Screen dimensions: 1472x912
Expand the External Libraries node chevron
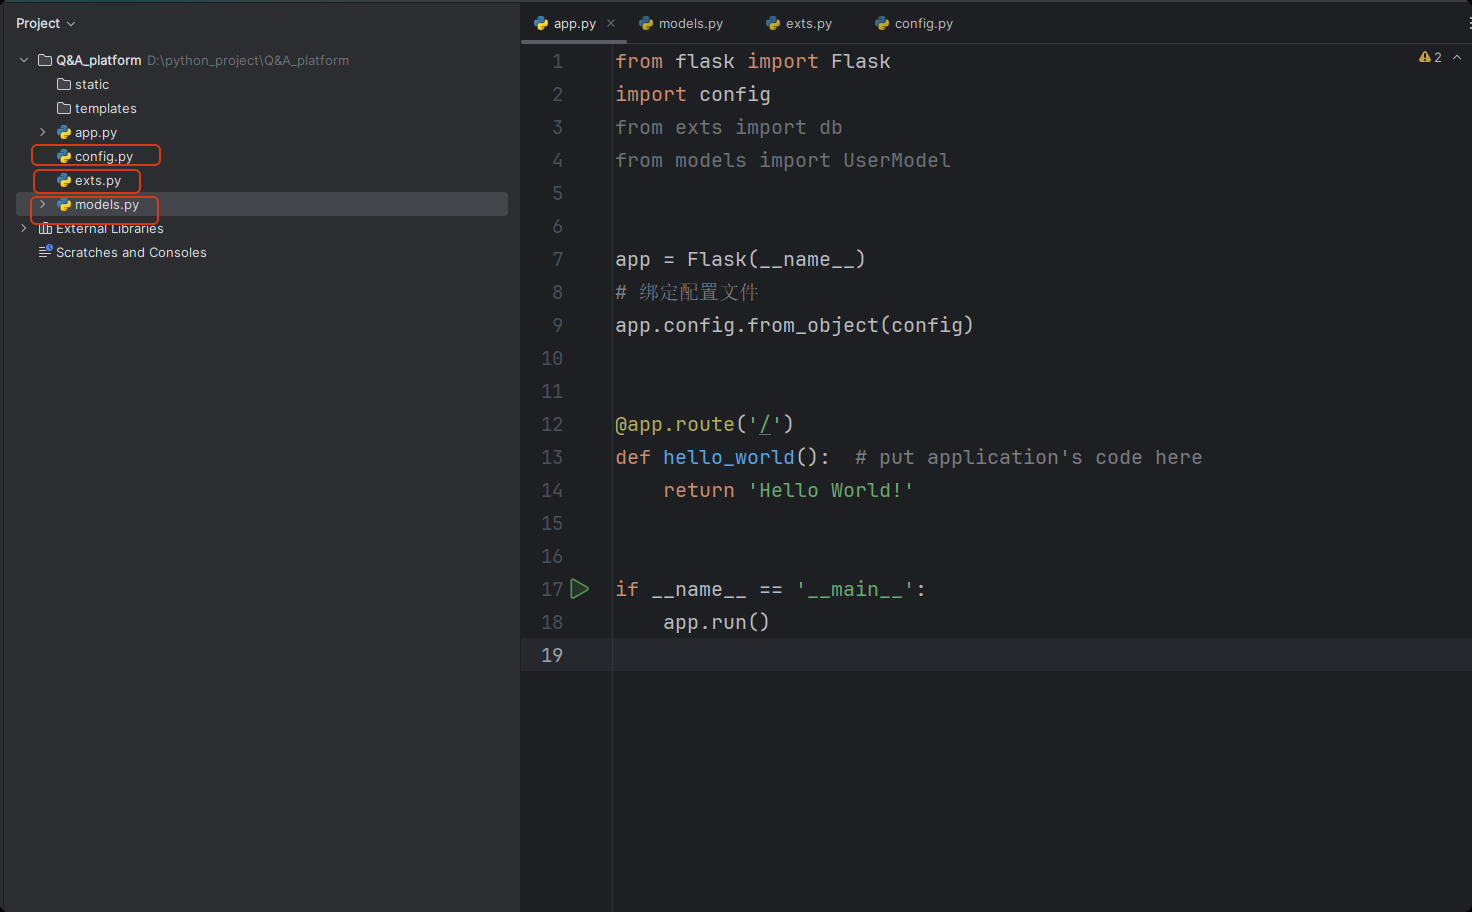click(x=24, y=228)
